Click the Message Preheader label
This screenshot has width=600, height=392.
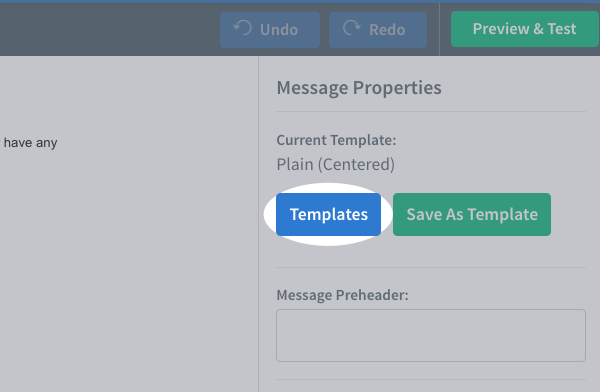342,295
